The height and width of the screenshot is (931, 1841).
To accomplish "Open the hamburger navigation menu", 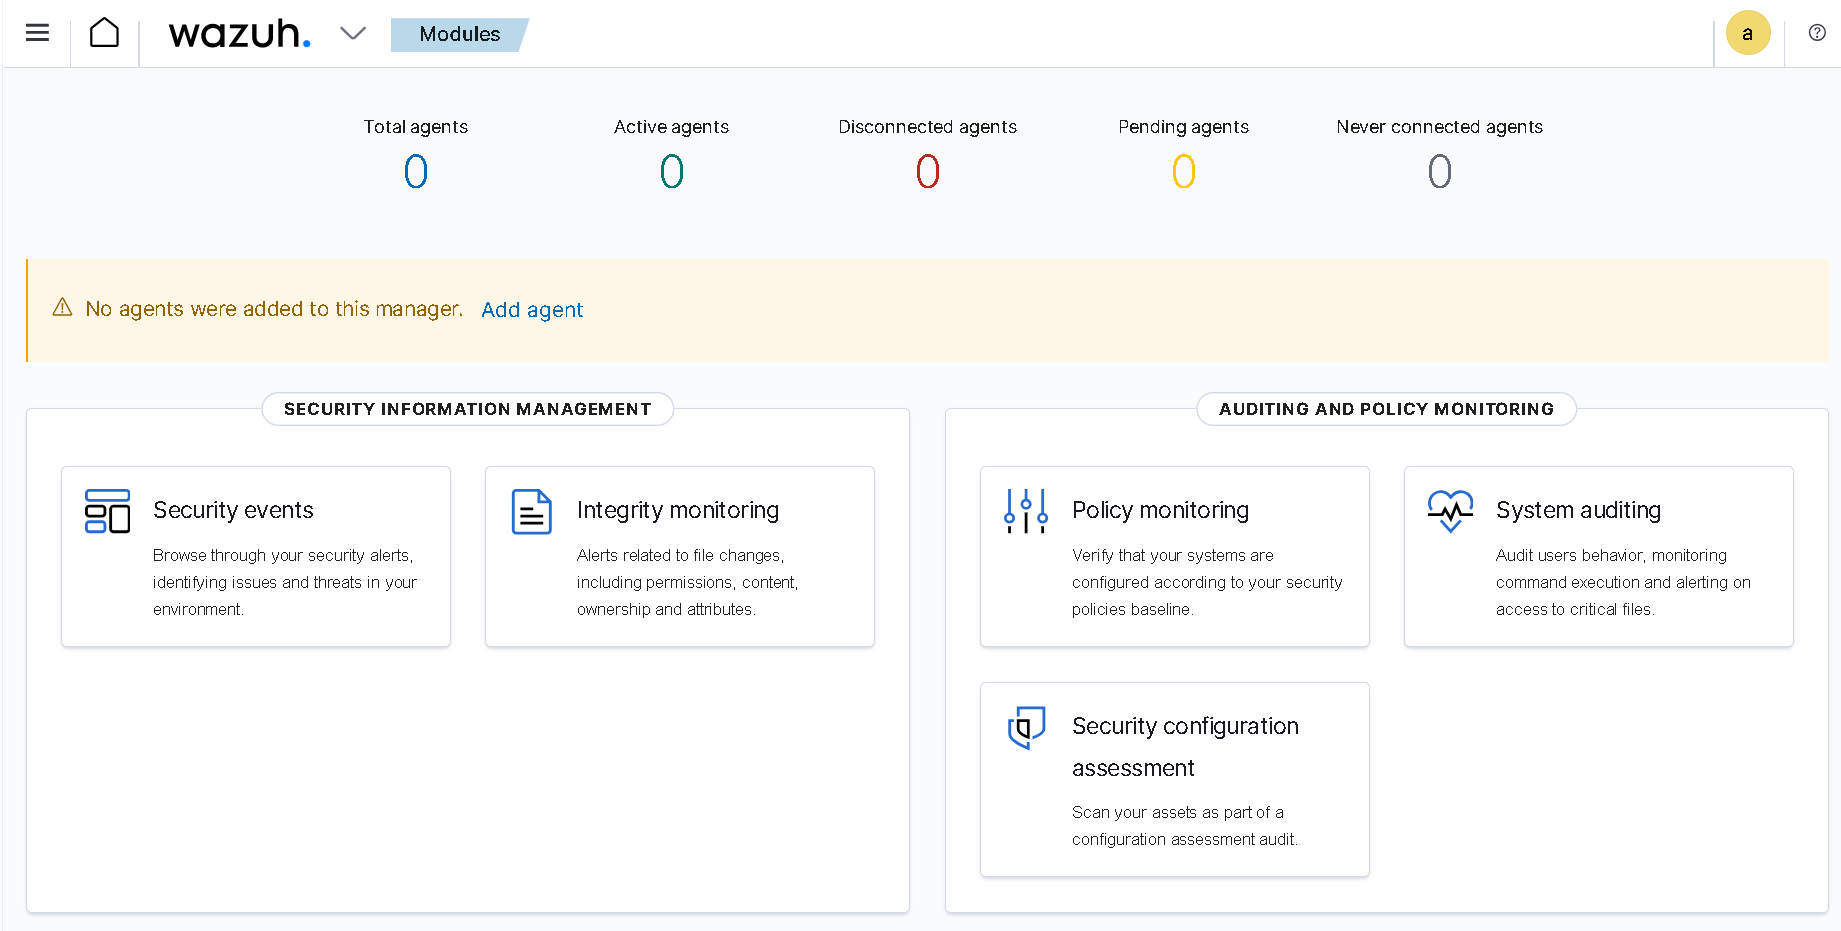I will (38, 33).
